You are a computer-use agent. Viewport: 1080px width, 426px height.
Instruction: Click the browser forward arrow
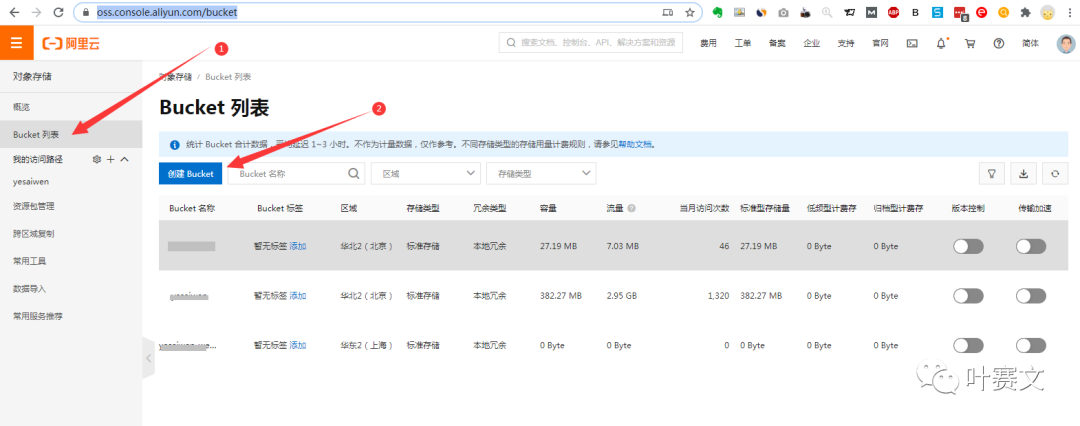click(x=36, y=12)
